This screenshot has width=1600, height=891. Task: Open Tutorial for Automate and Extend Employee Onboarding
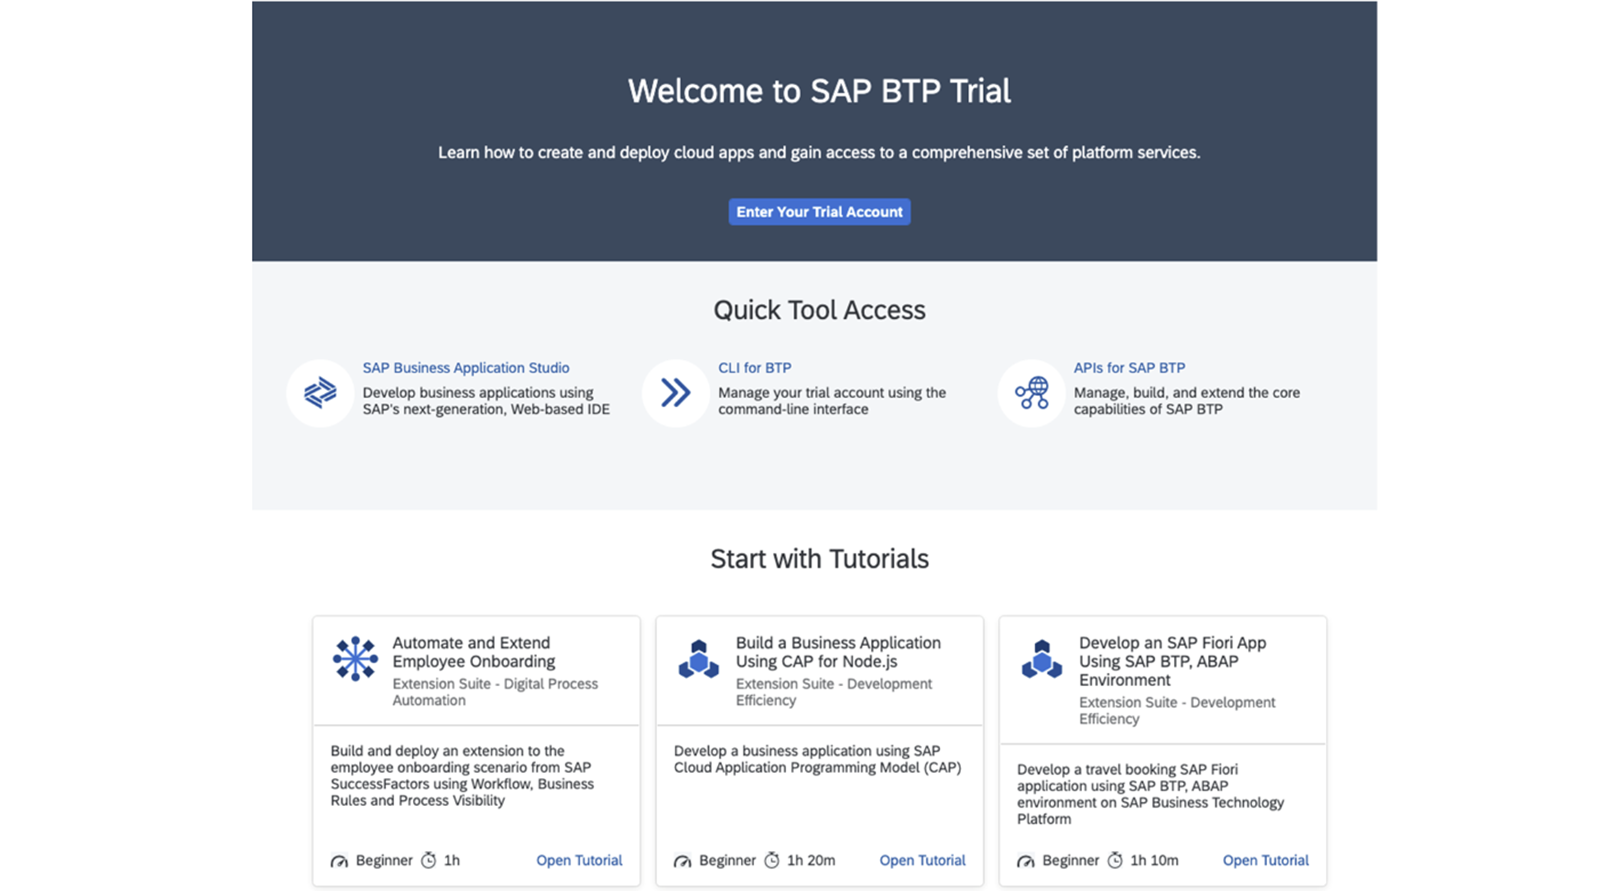coord(579,860)
